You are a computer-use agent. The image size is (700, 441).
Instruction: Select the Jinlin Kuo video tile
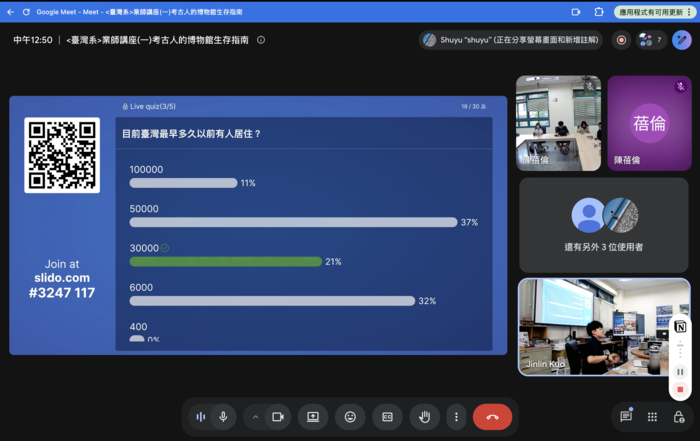(604, 327)
